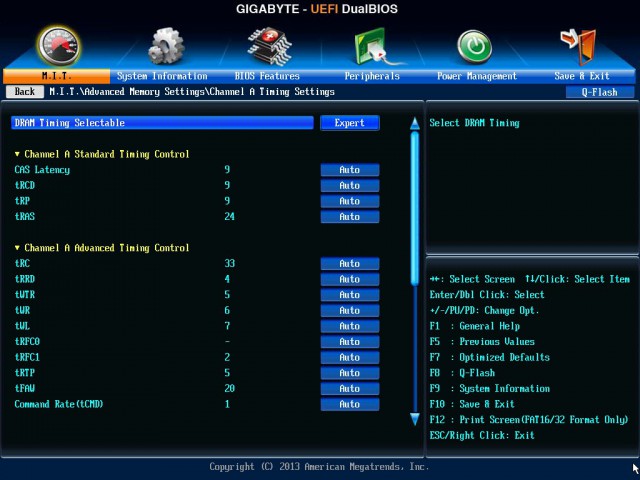640x480 pixels.
Task: Select the tRCD row label
Action: (x=25, y=185)
